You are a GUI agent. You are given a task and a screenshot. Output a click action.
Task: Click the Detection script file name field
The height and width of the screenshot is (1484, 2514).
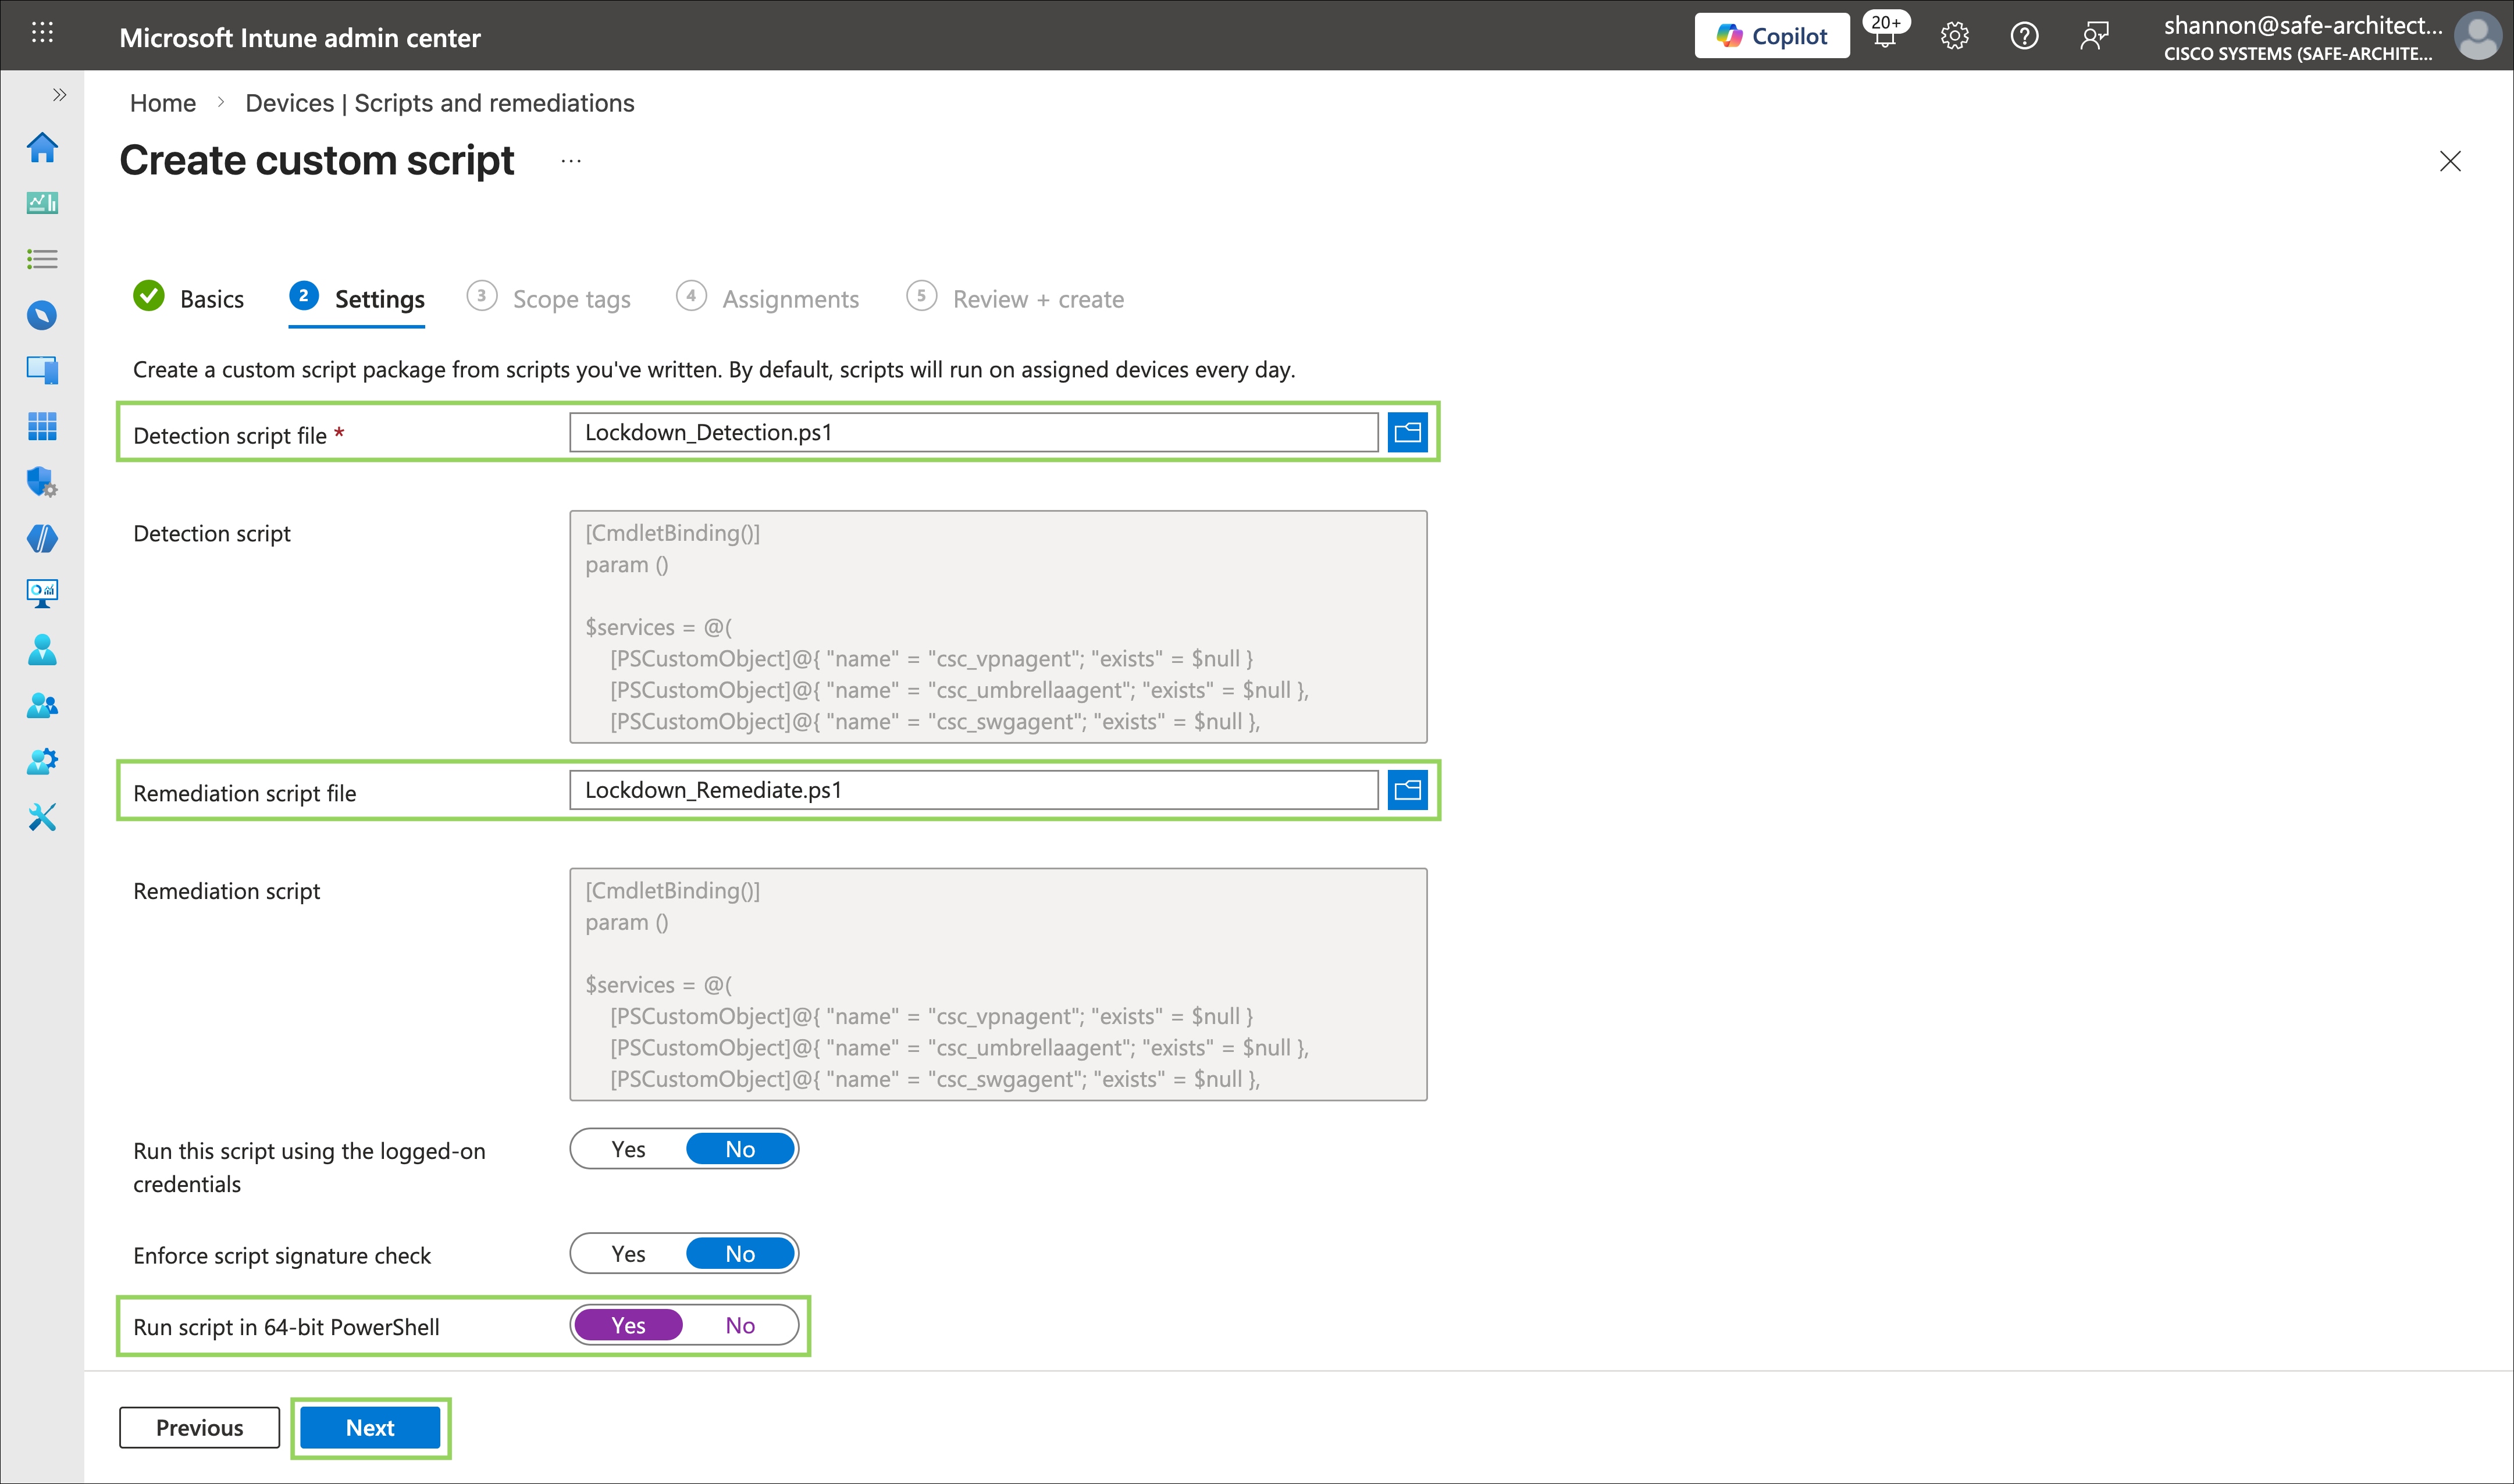click(x=974, y=432)
